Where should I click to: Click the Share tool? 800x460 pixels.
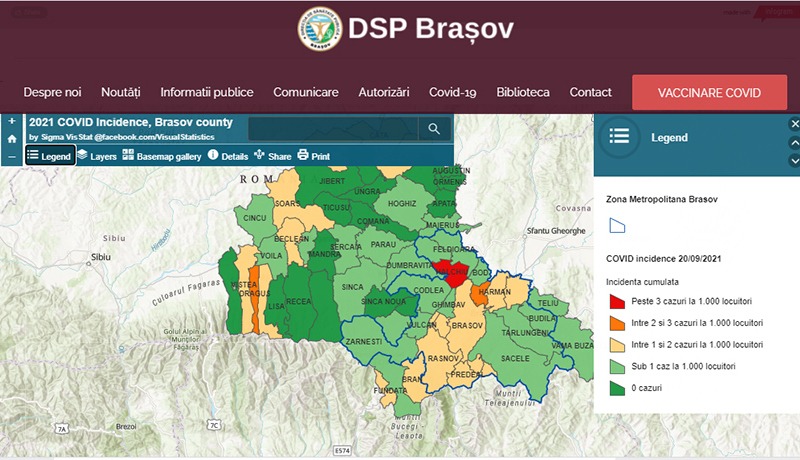(272, 156)
